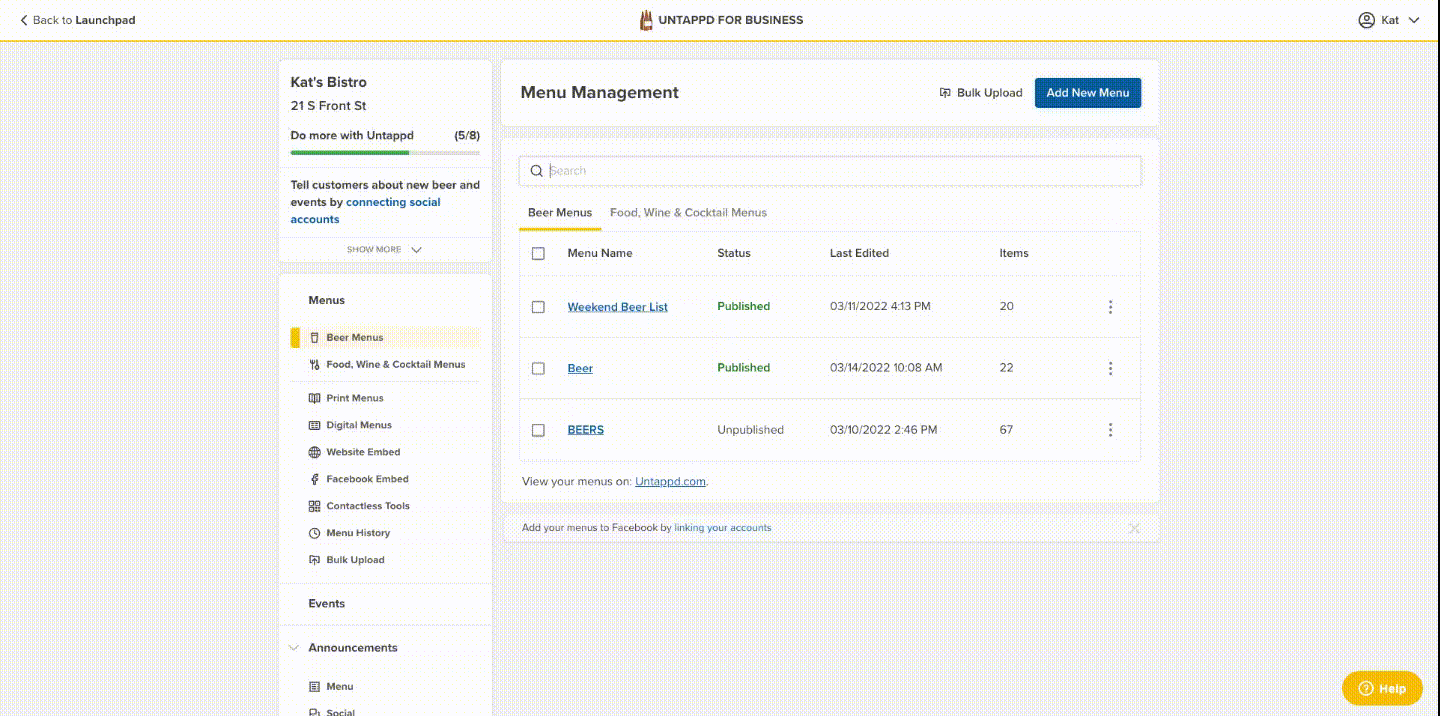The image size is (1440, 716).
Task: Click the Add New Menu button
Action: point(1088,93)
